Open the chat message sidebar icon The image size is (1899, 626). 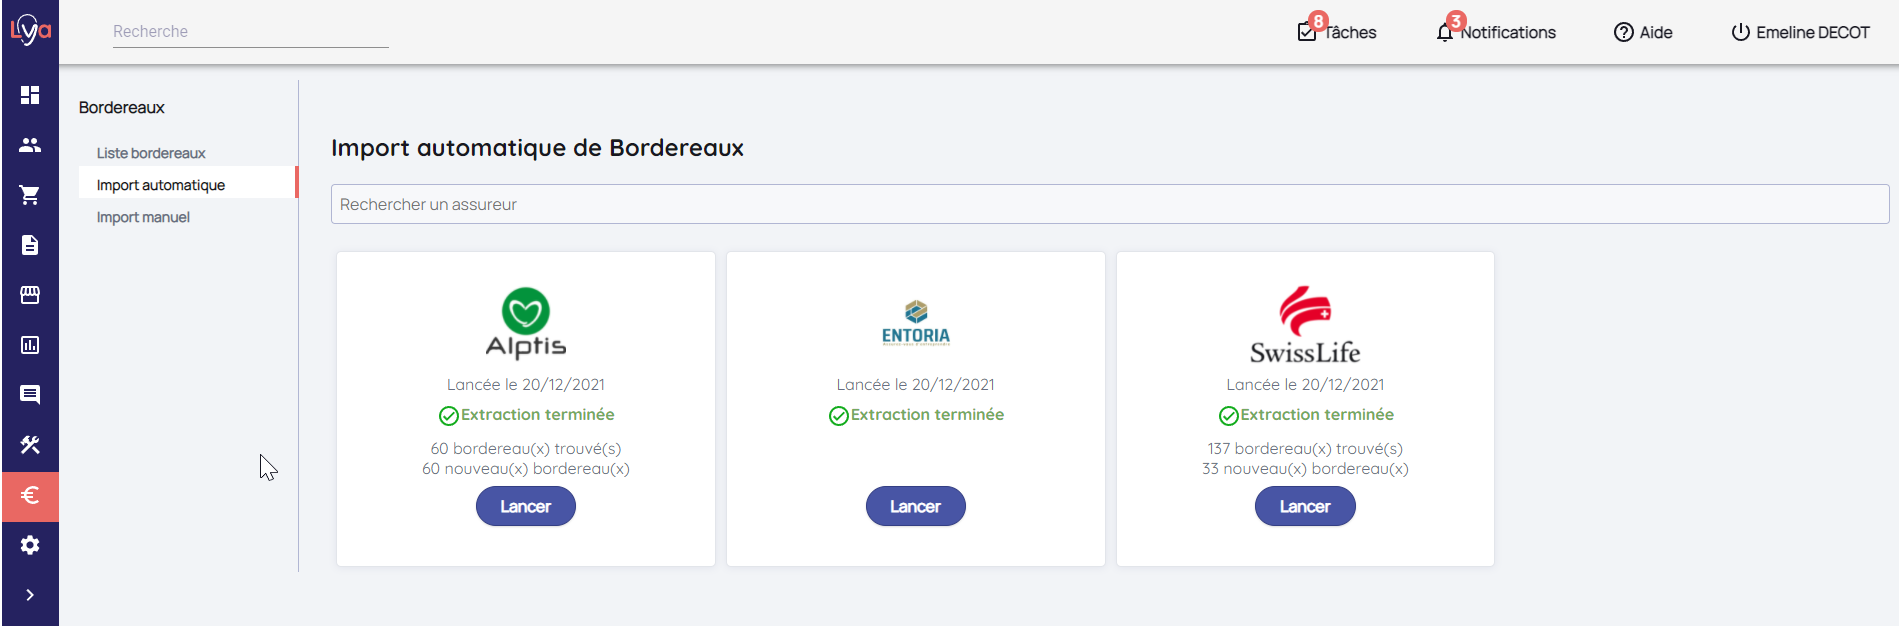coord(30,395)
